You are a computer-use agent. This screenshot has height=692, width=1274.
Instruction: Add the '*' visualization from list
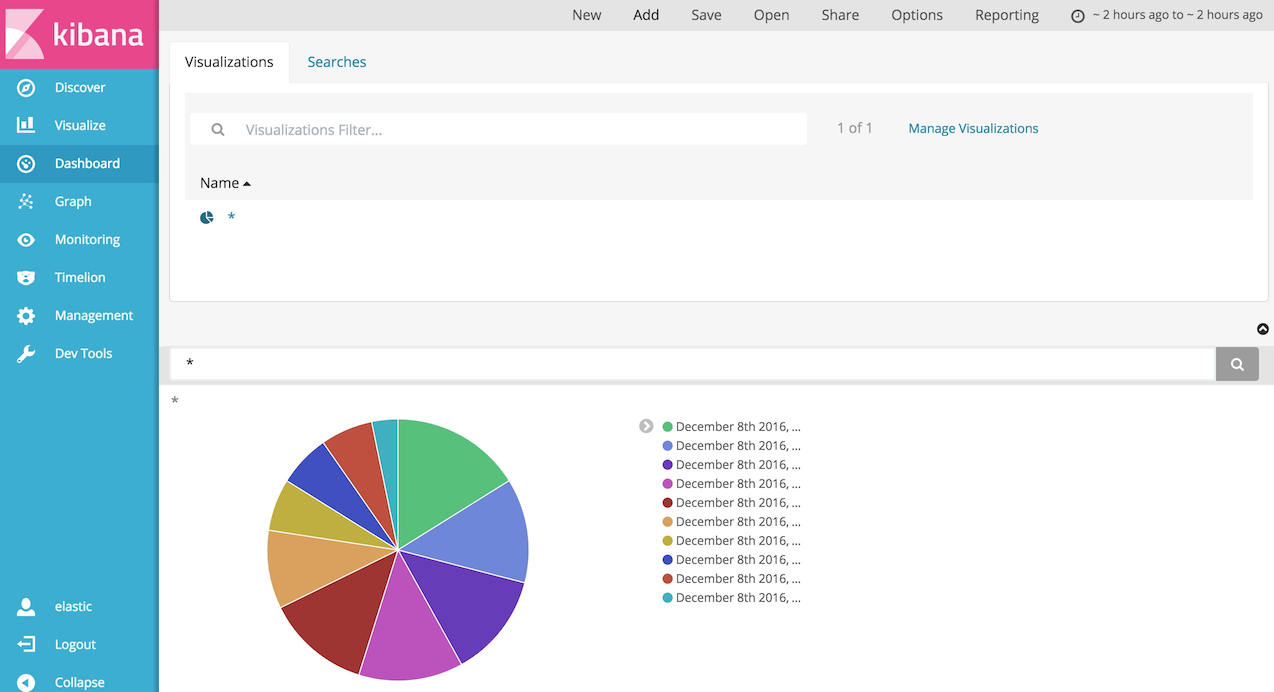point(231,217)
